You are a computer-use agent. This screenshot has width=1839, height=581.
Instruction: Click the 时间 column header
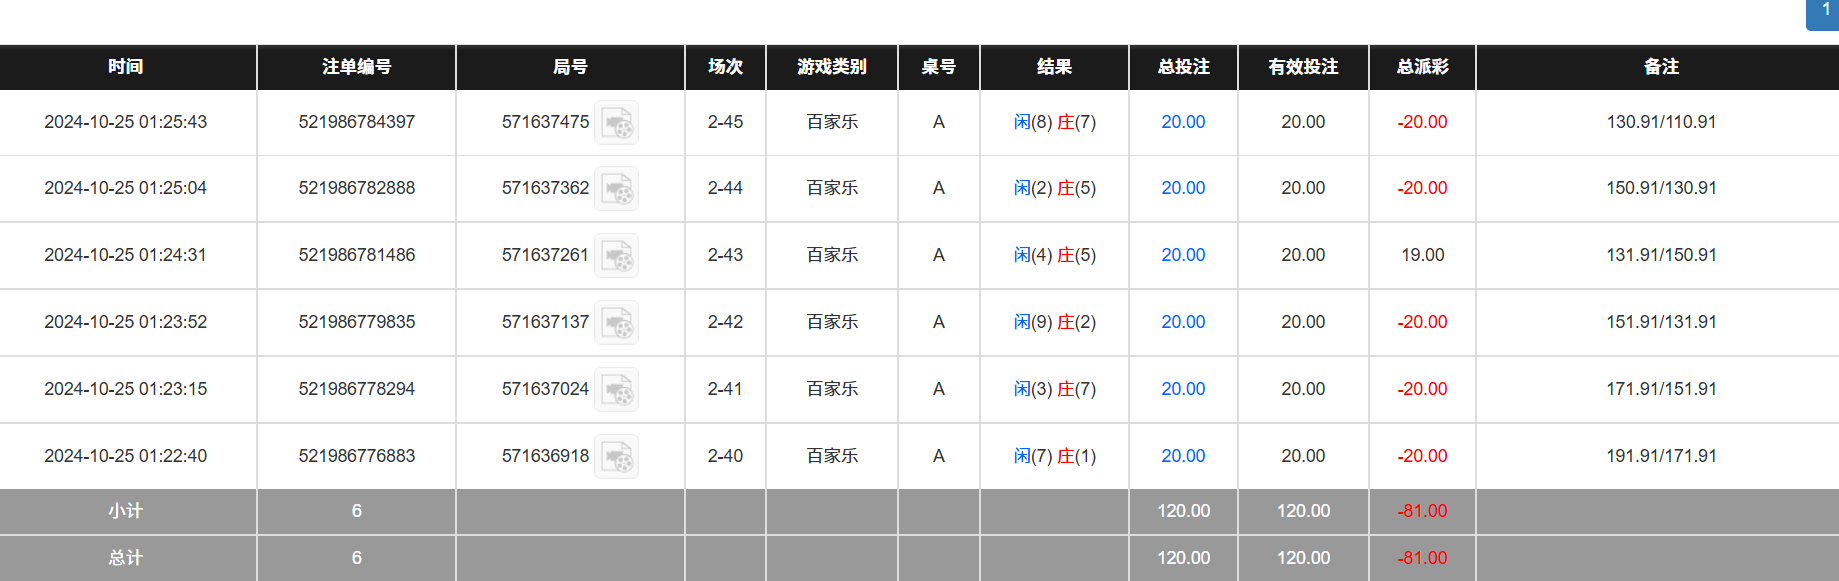click(x=126, y=67)
